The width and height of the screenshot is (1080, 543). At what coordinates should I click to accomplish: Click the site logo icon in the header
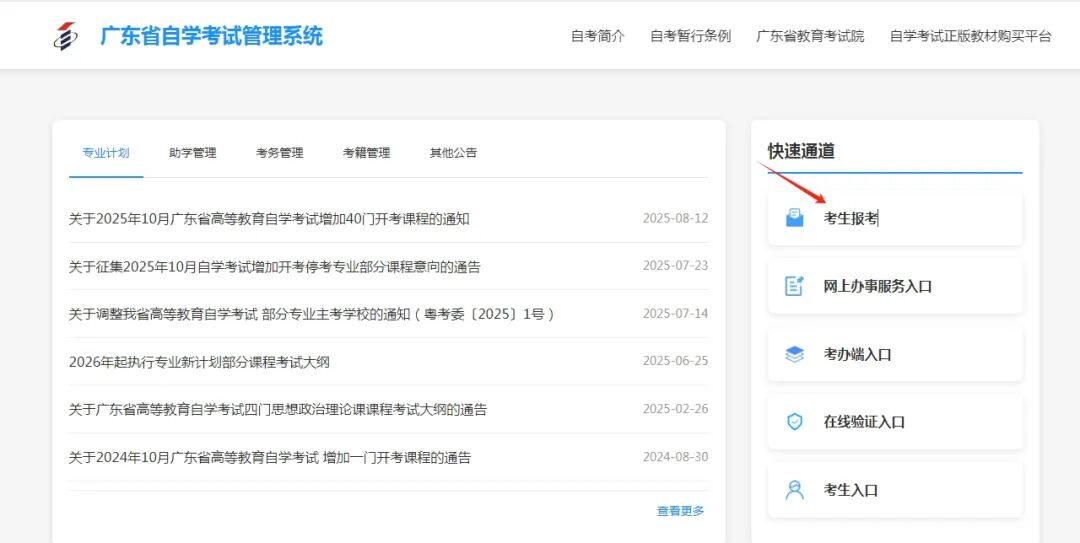click(65, 36)
